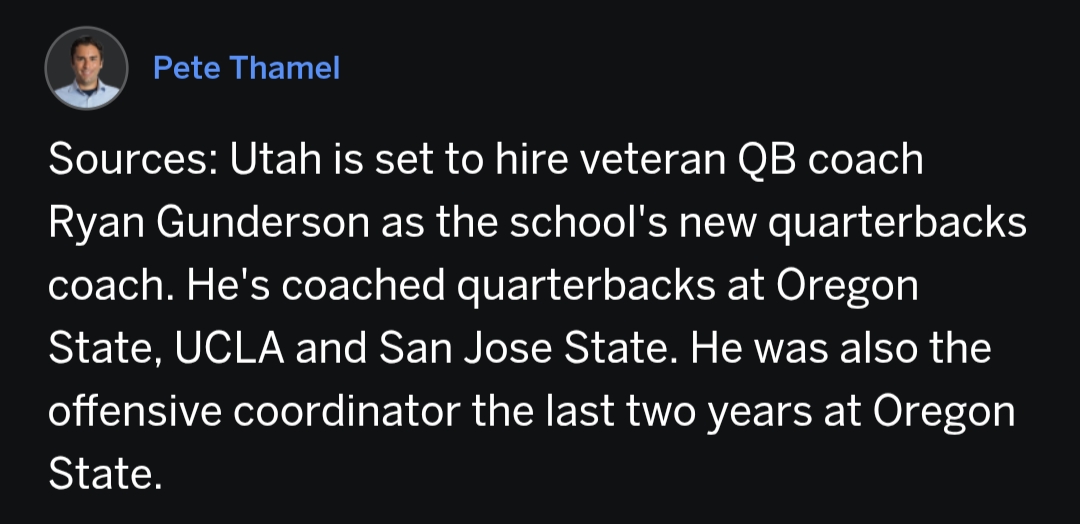Click the word "coach." starting third line

tap(108, 286)
